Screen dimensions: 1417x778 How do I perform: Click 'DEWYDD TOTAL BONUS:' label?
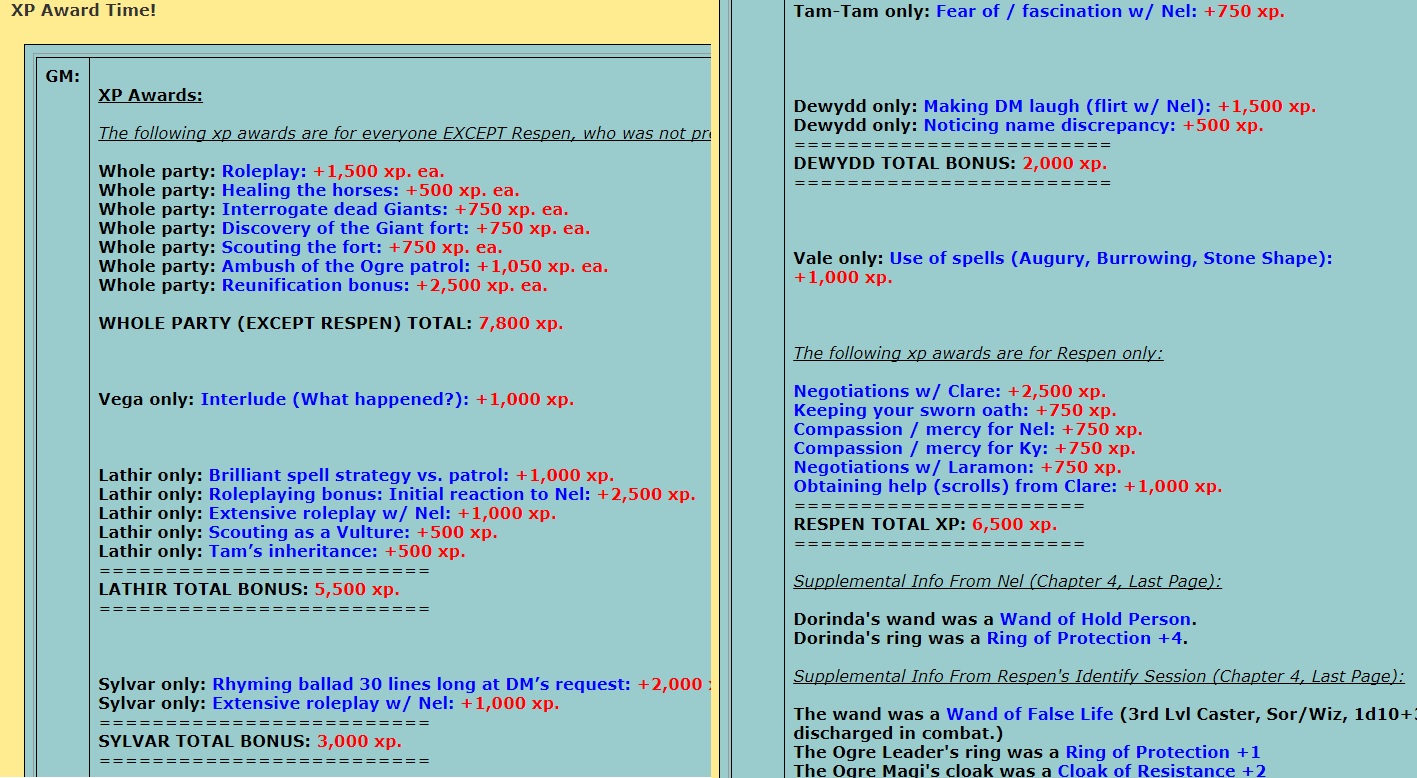tap(905, 164)
